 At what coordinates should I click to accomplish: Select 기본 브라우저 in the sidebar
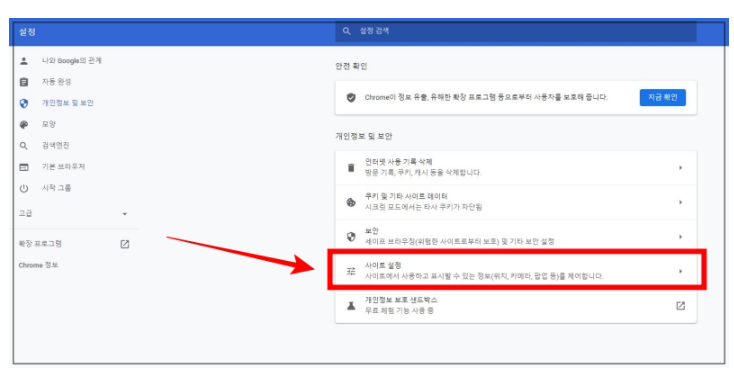(64, 167)
